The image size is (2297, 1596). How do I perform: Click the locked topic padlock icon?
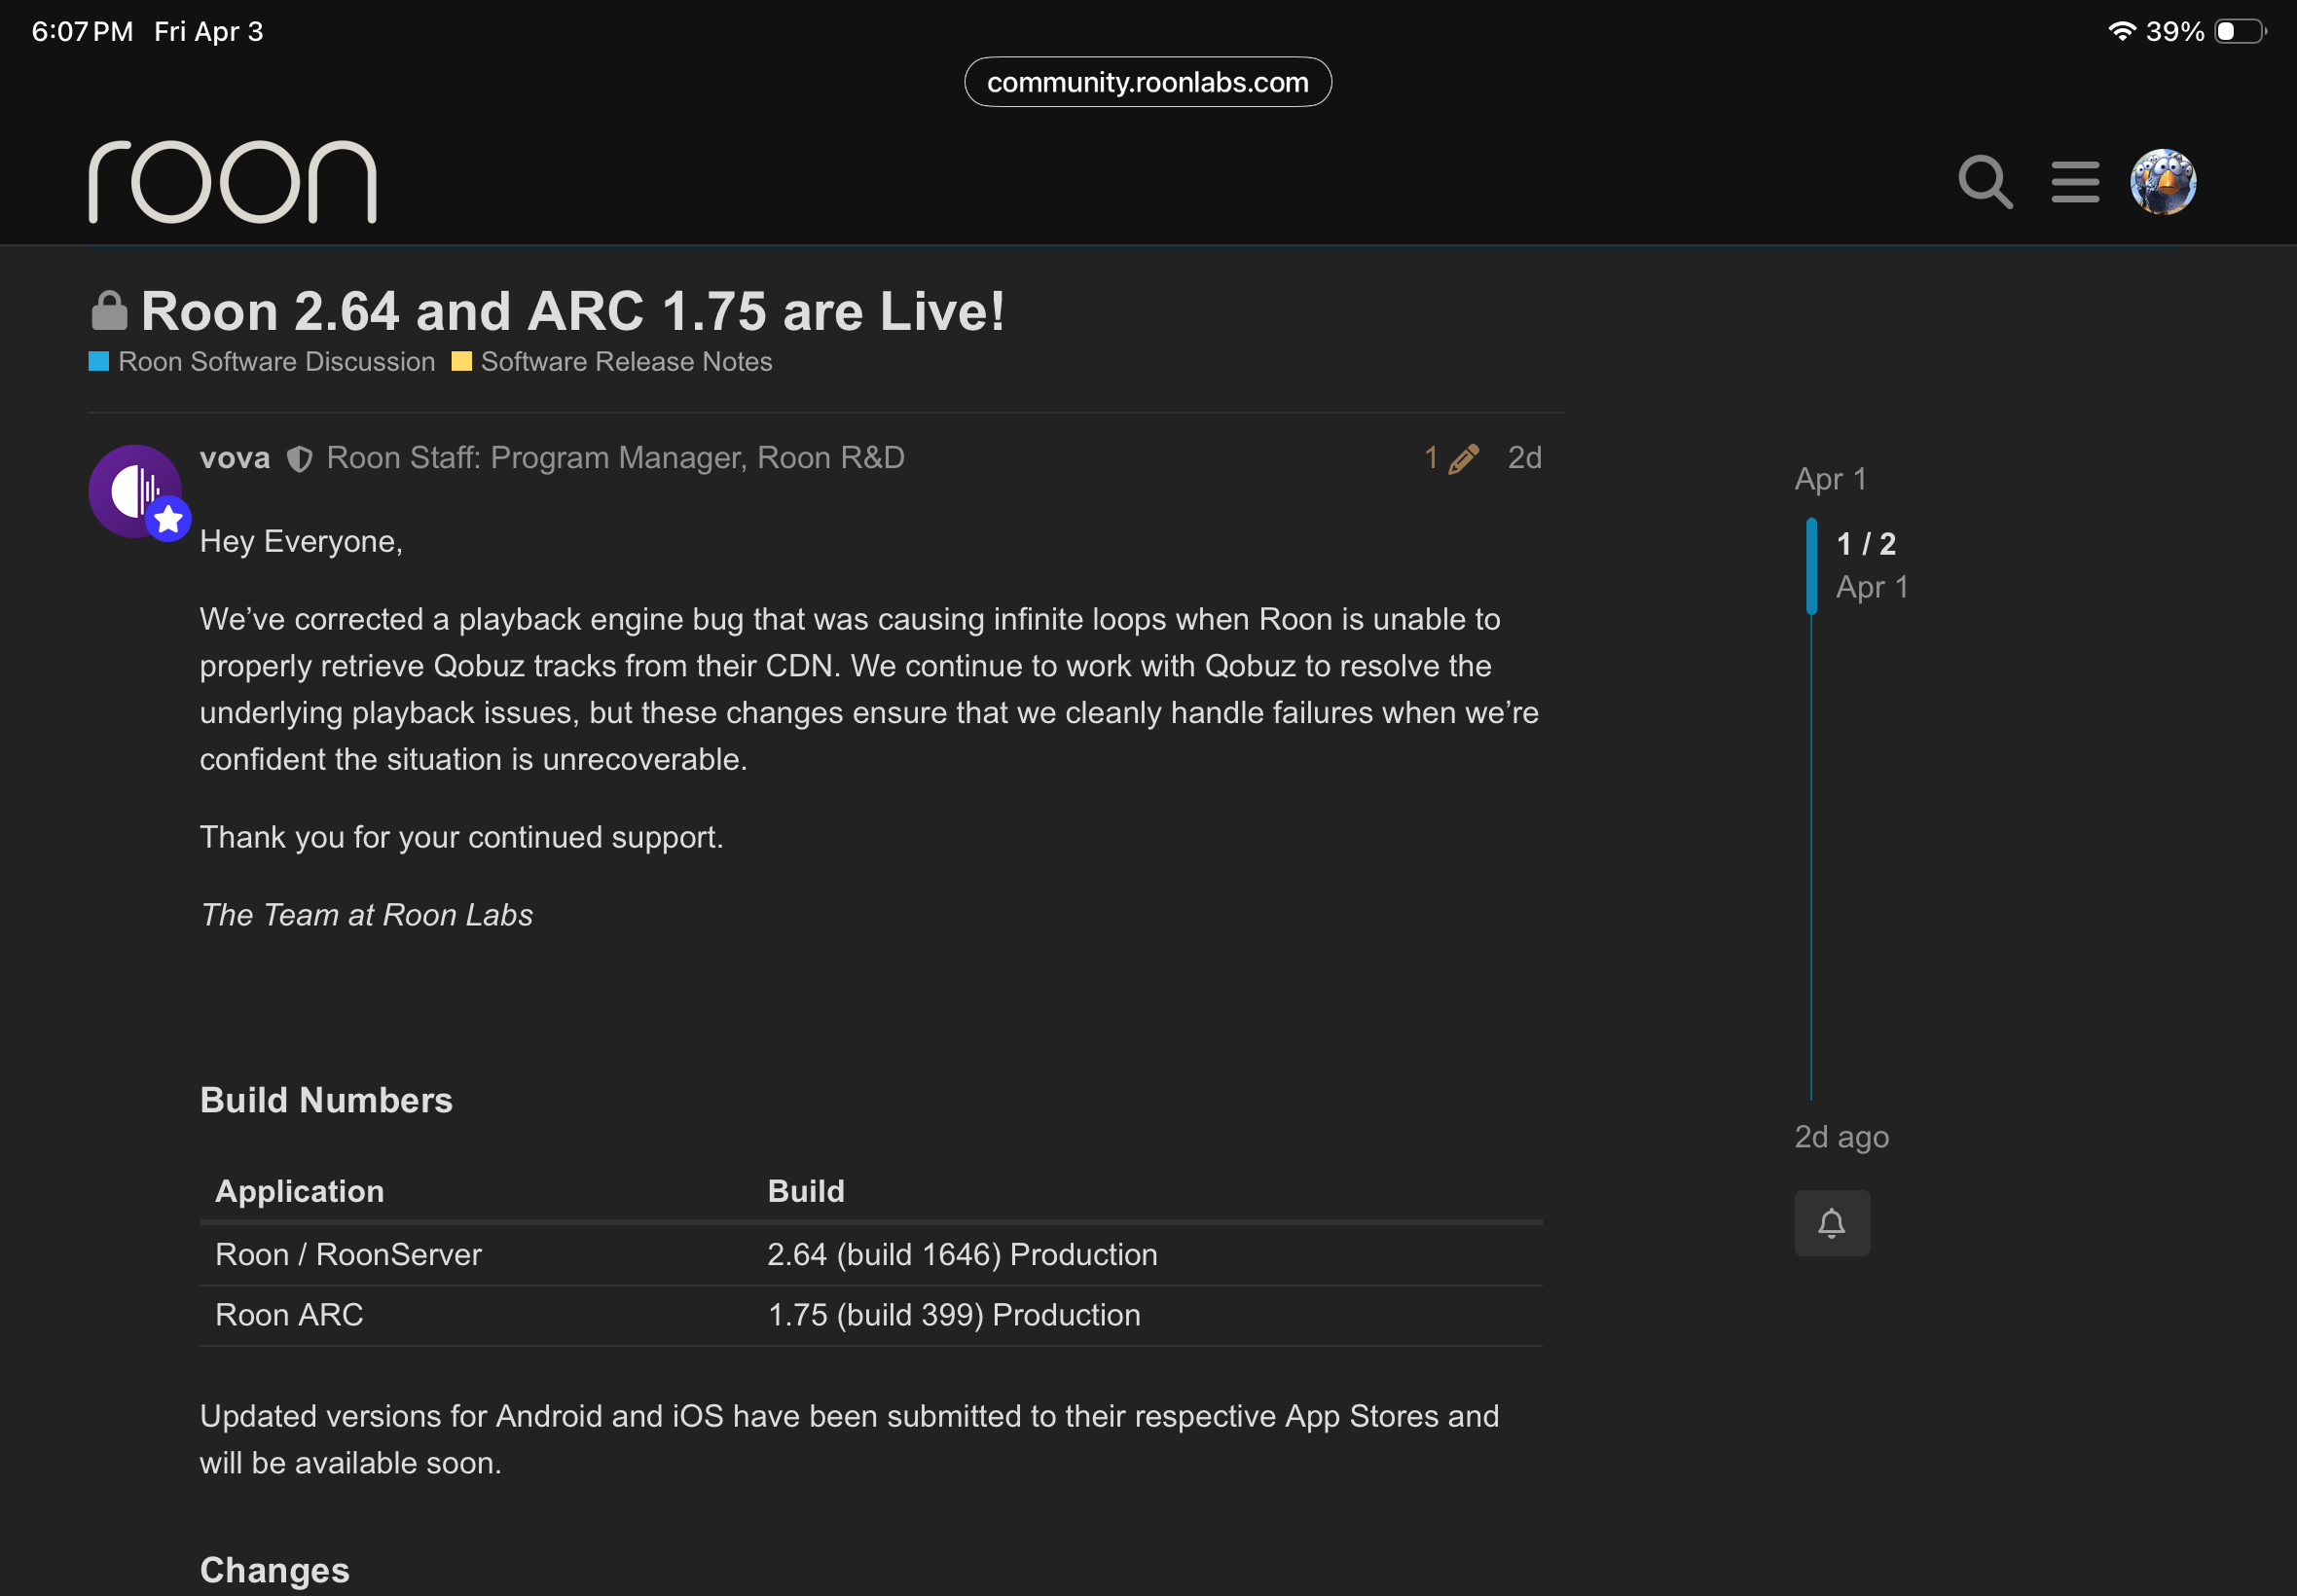point(109,311)
